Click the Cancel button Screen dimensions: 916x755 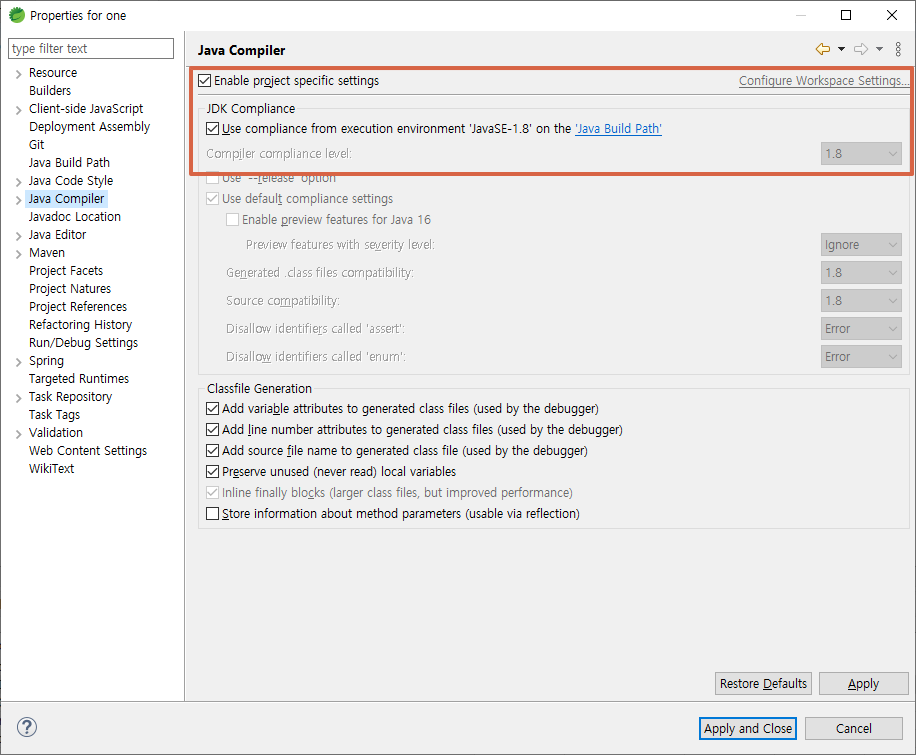pos(853,729)
